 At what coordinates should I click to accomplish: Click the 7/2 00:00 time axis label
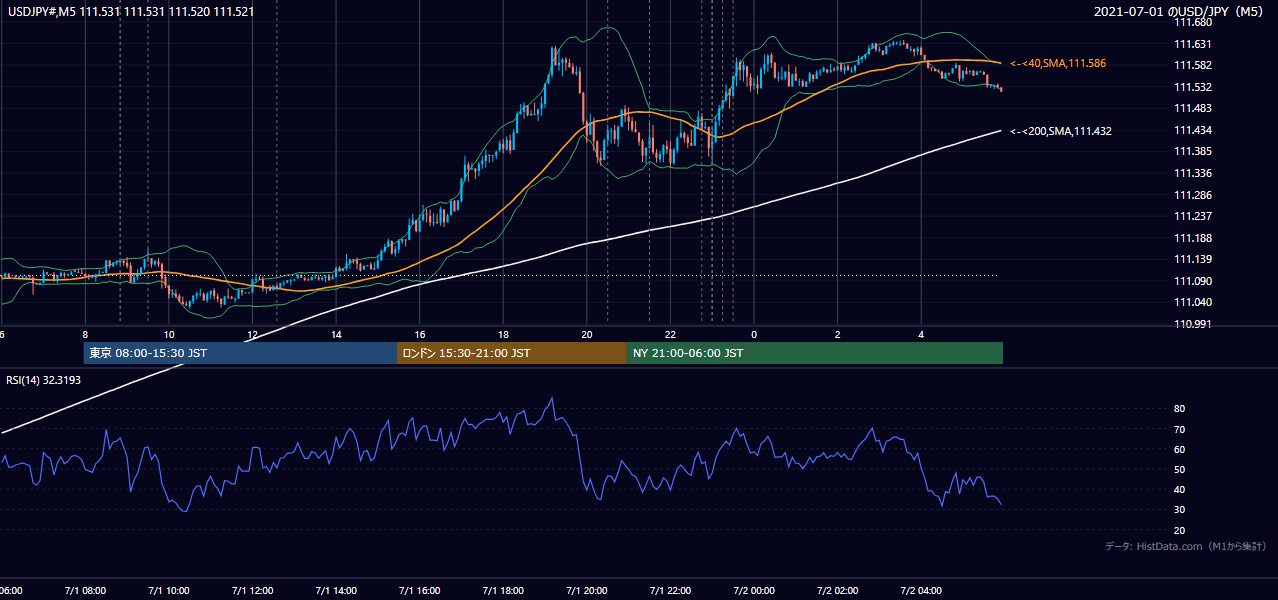click(x=754, y=591)
